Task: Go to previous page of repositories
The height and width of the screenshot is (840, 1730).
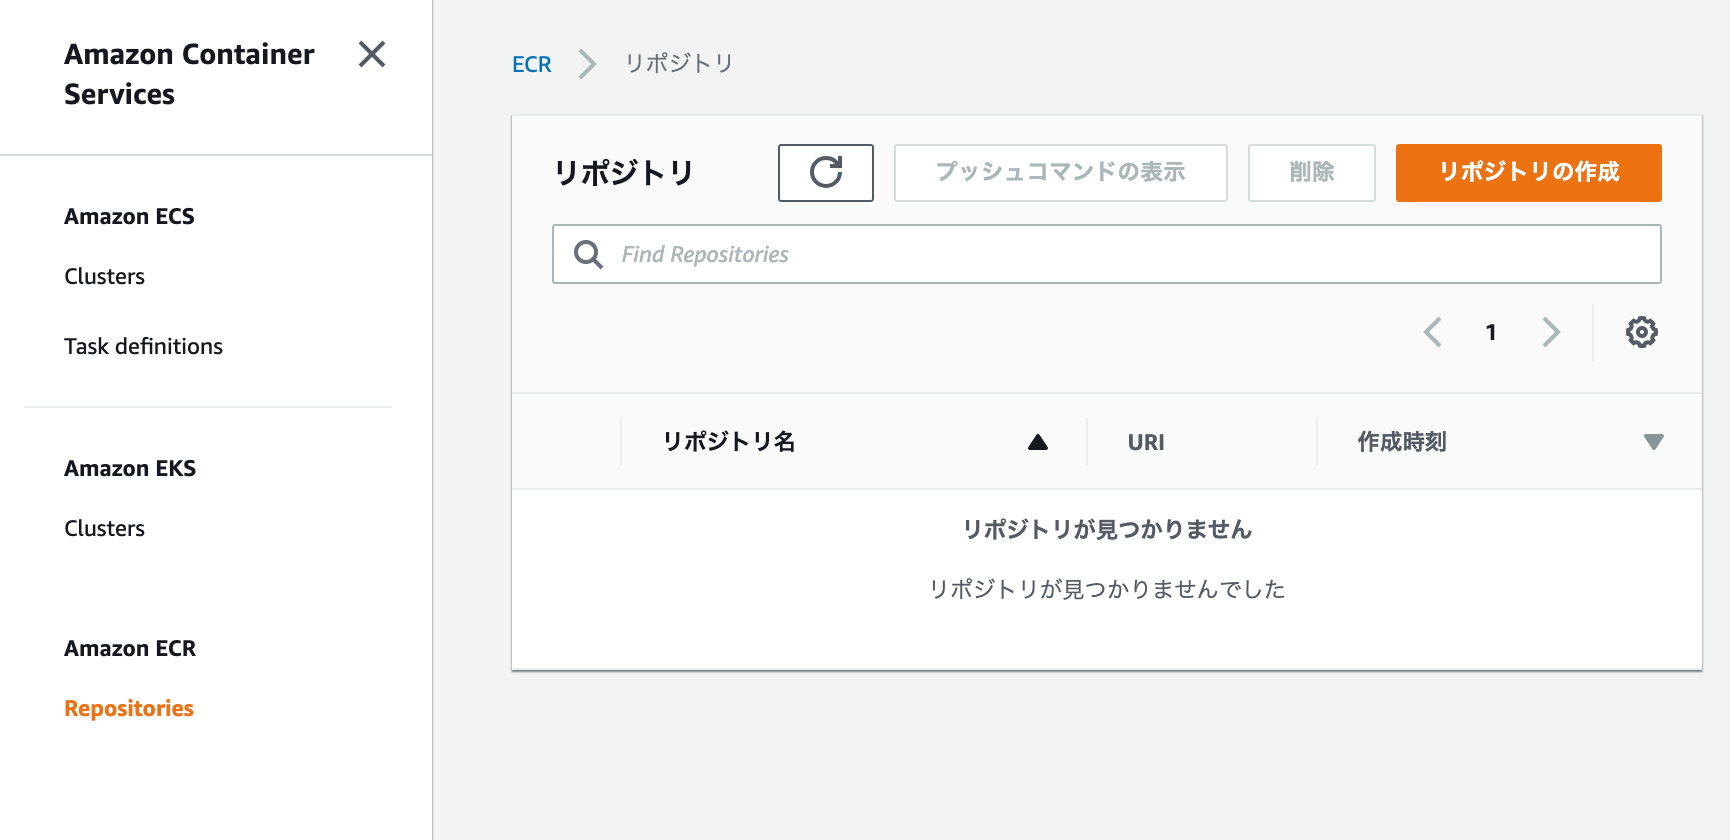Action: point(1433,332)
